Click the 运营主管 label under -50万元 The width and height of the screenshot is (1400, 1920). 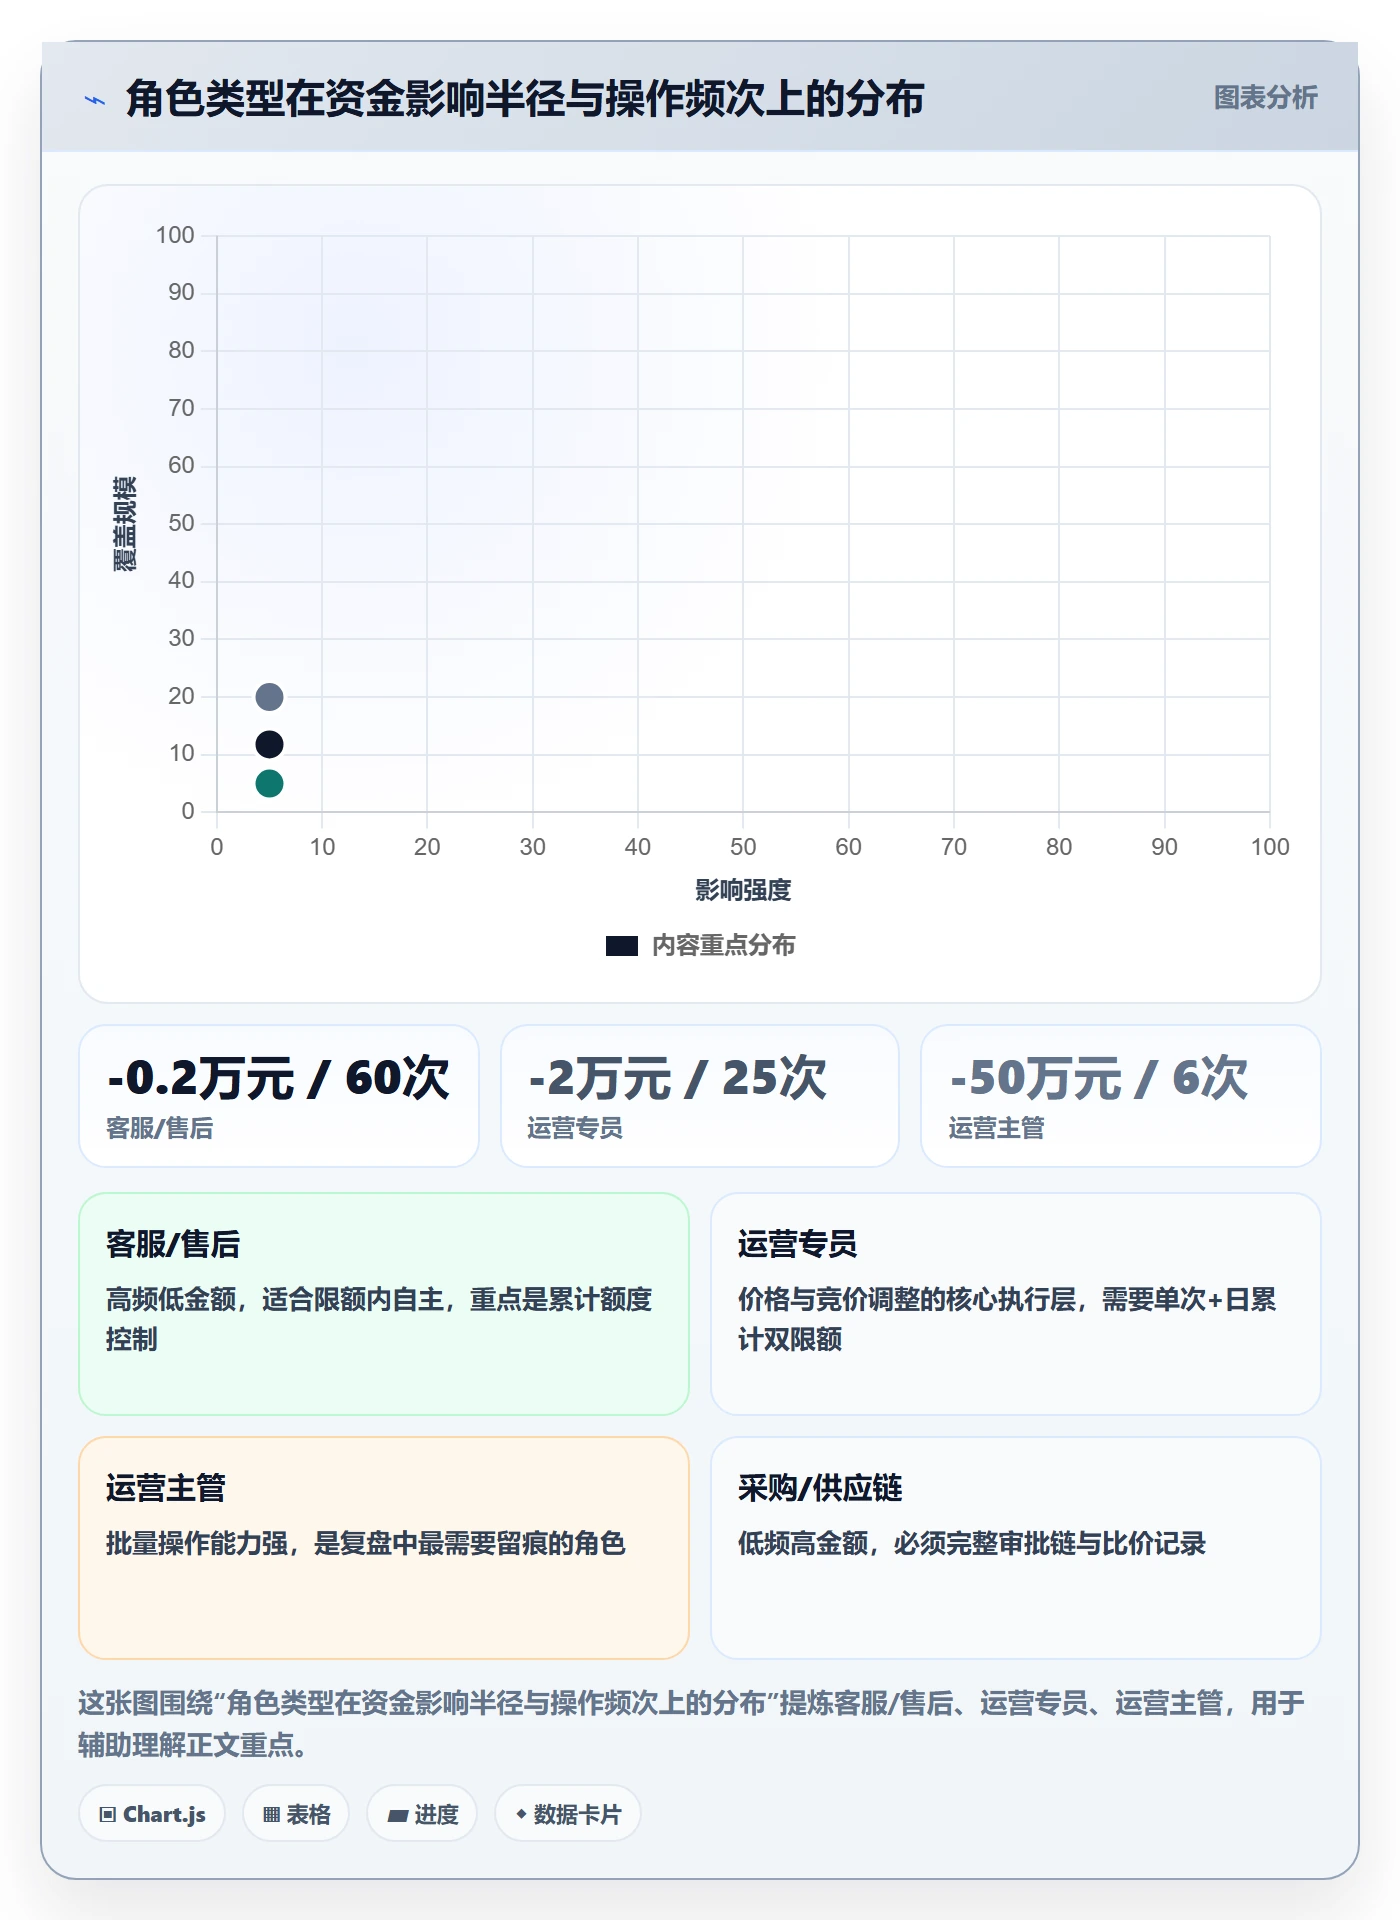tap(996, 1128)
